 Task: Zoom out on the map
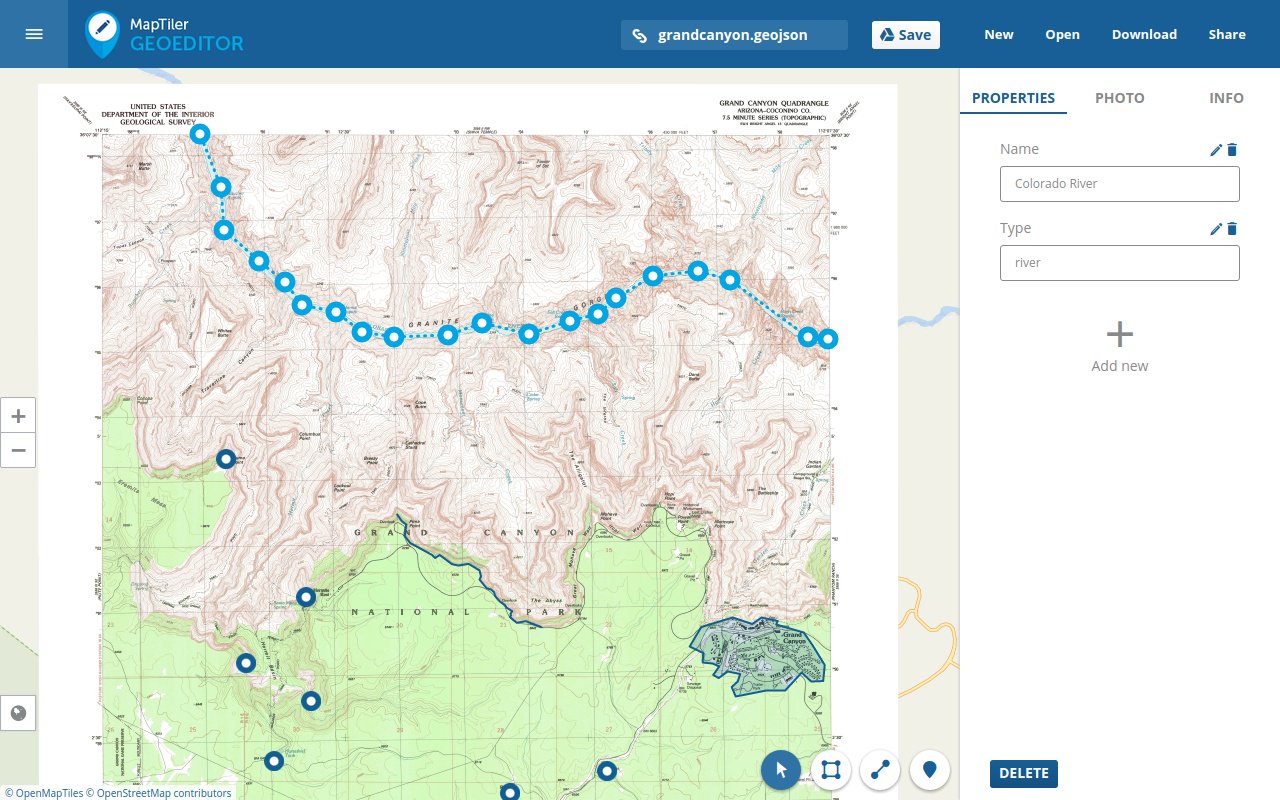18,450
